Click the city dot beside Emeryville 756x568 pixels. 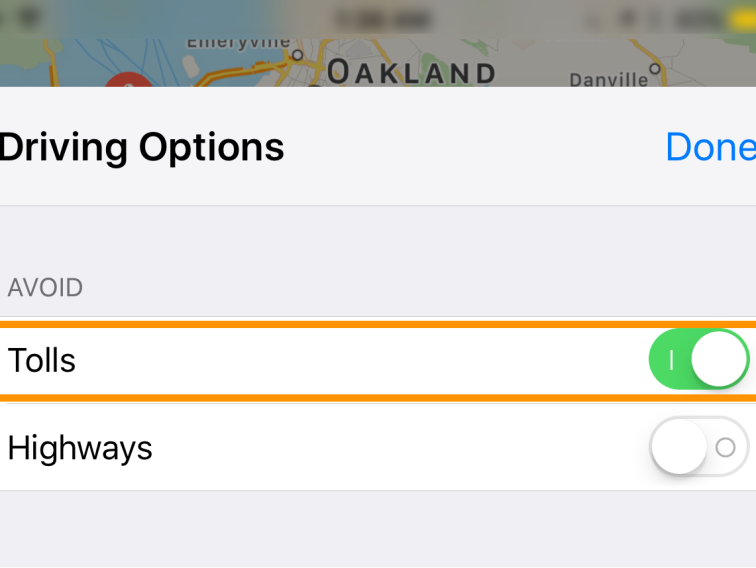pyautogui.click(x=297, y=55)
